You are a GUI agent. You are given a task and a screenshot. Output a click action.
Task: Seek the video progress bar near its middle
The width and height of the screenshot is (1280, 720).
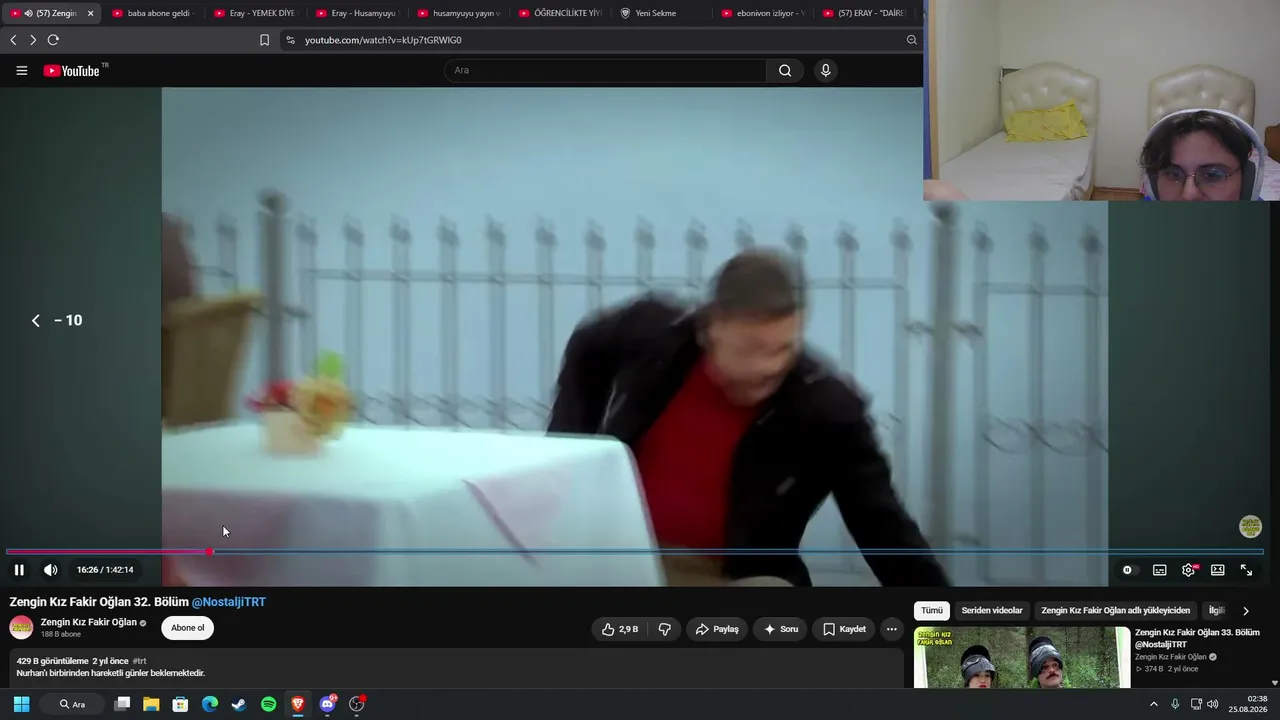coord(635,551)
